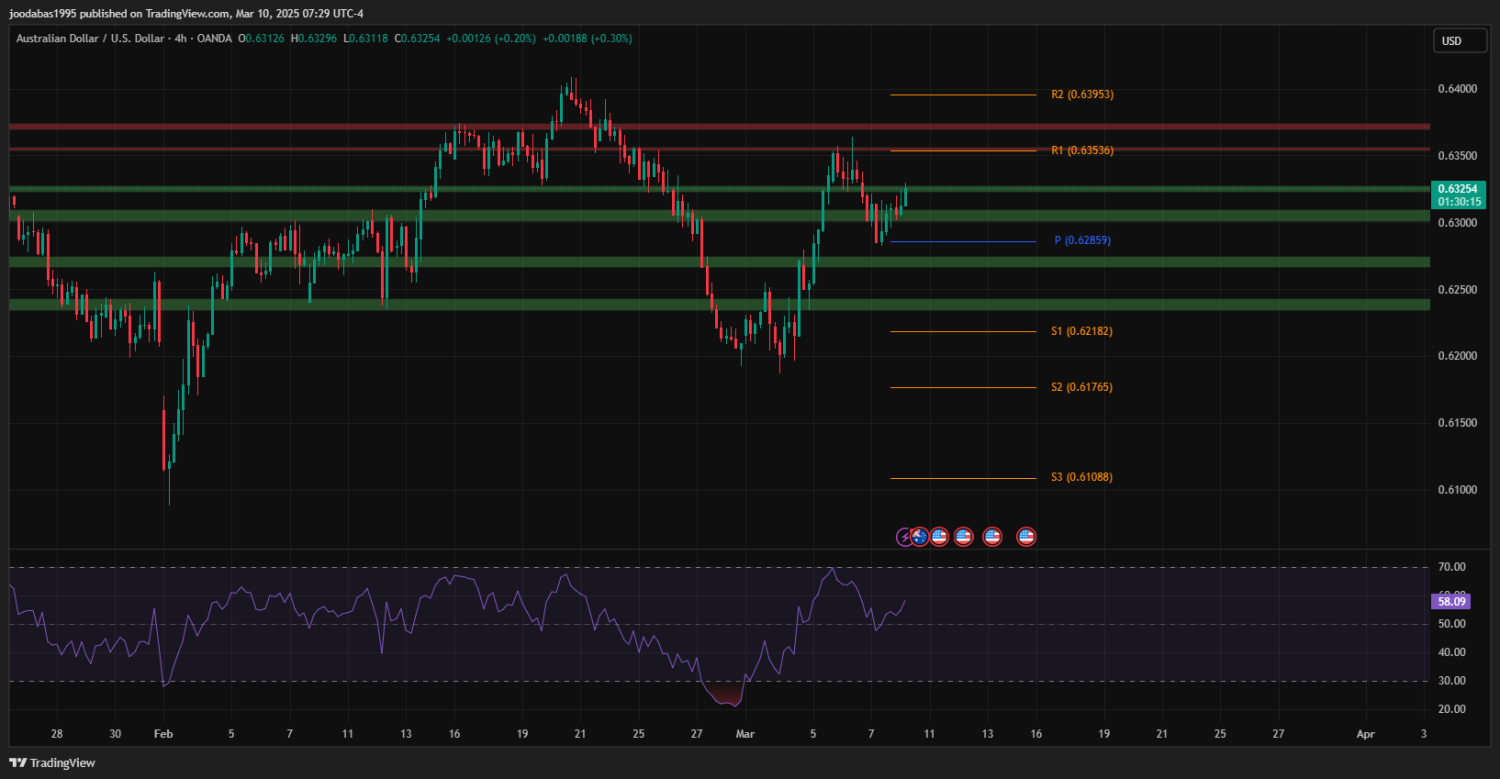Click the Mar label on time axis

[745, 734]
